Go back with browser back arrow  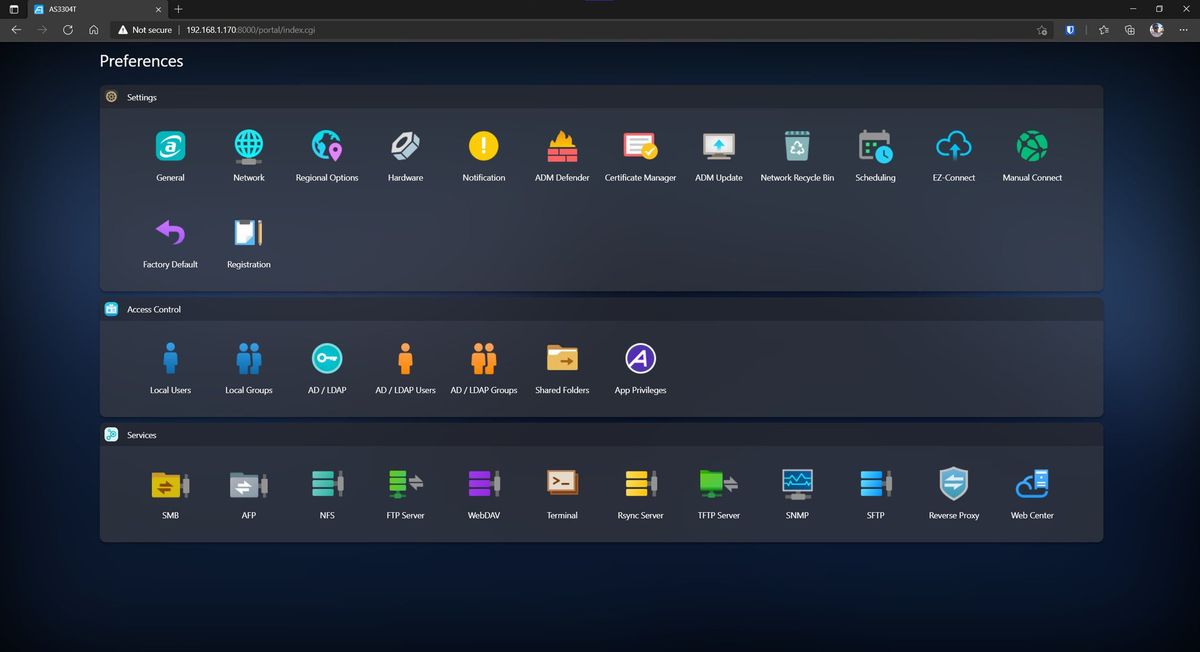point(16,30)
